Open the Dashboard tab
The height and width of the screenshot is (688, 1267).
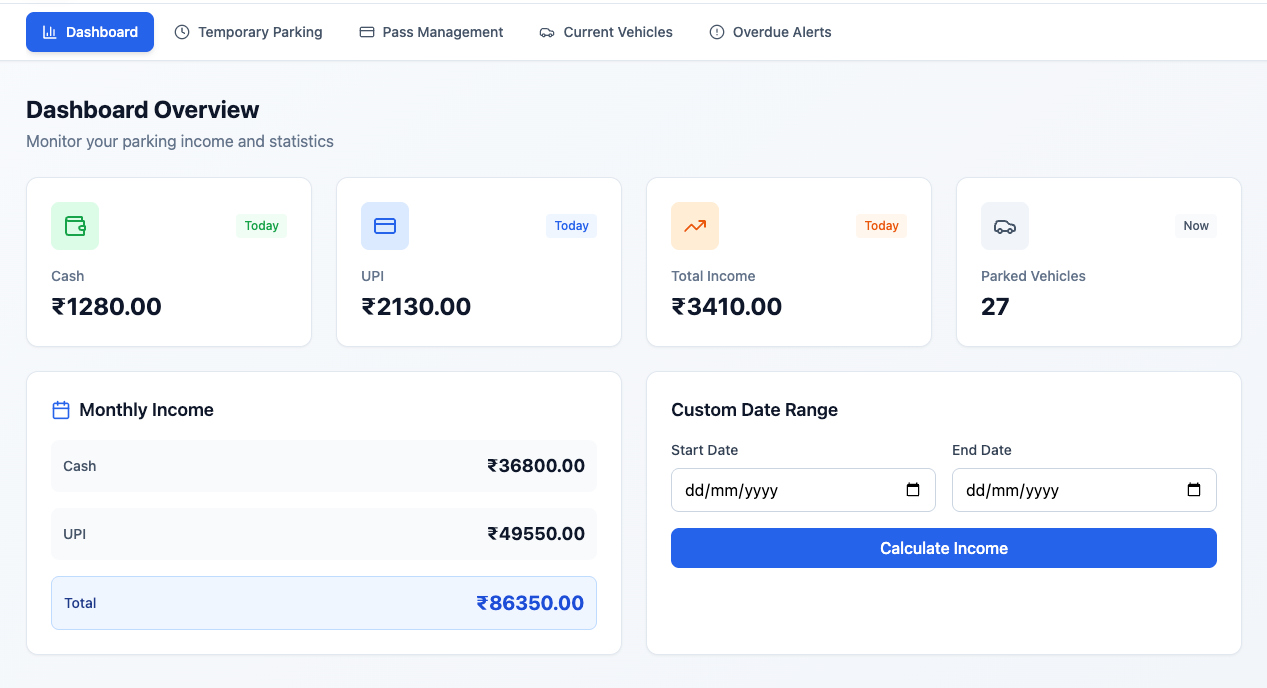[x=90, y=32]
